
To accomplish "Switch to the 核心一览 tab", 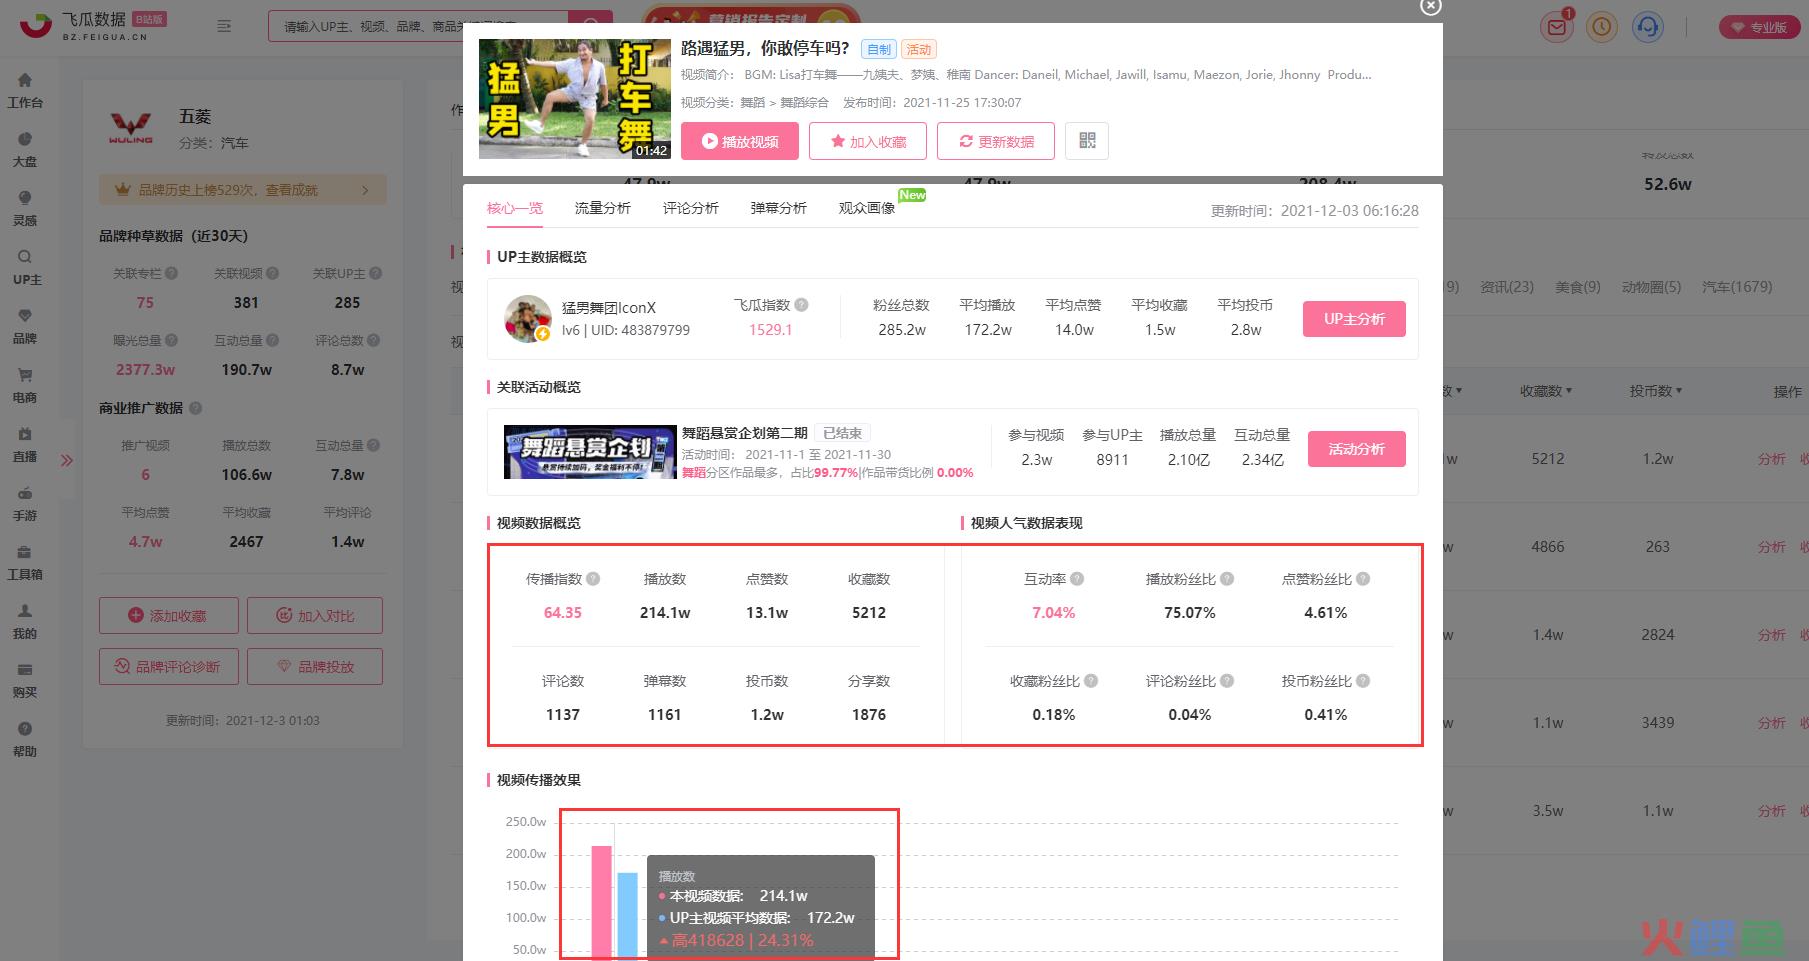I will click(515, 208).
